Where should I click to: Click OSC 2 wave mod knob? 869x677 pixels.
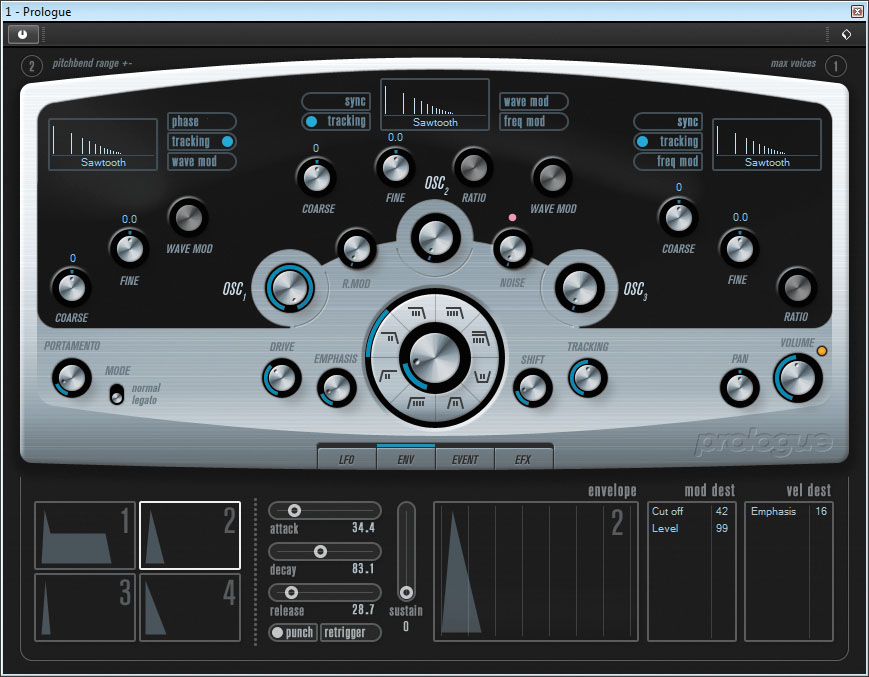[x=552, y=178]
